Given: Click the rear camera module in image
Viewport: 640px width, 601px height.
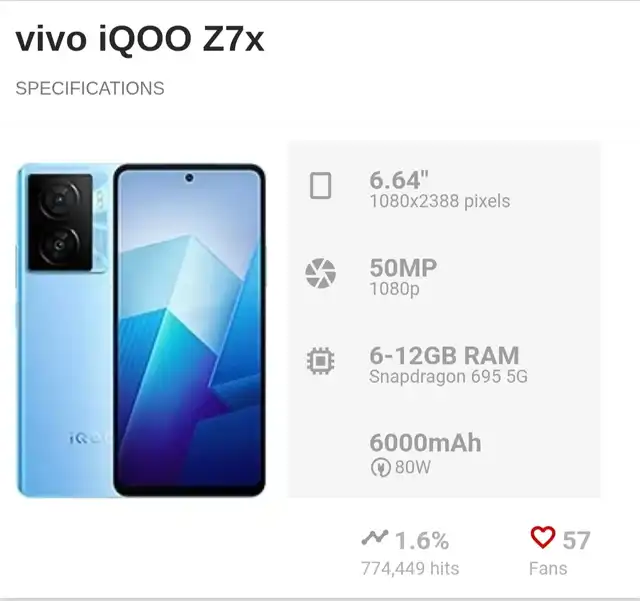Looking at the screenshot, I should pos(60,222).
